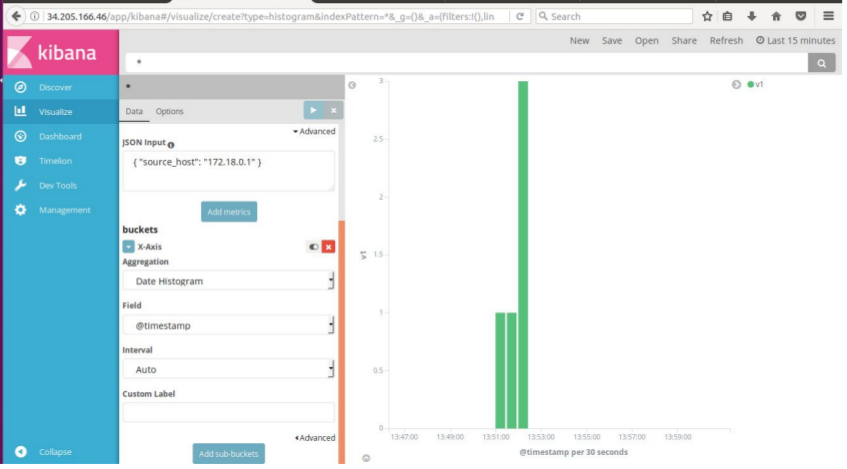Discard changes with the X beside play
This screenshot has width=847, height=469.
[333, 111]
